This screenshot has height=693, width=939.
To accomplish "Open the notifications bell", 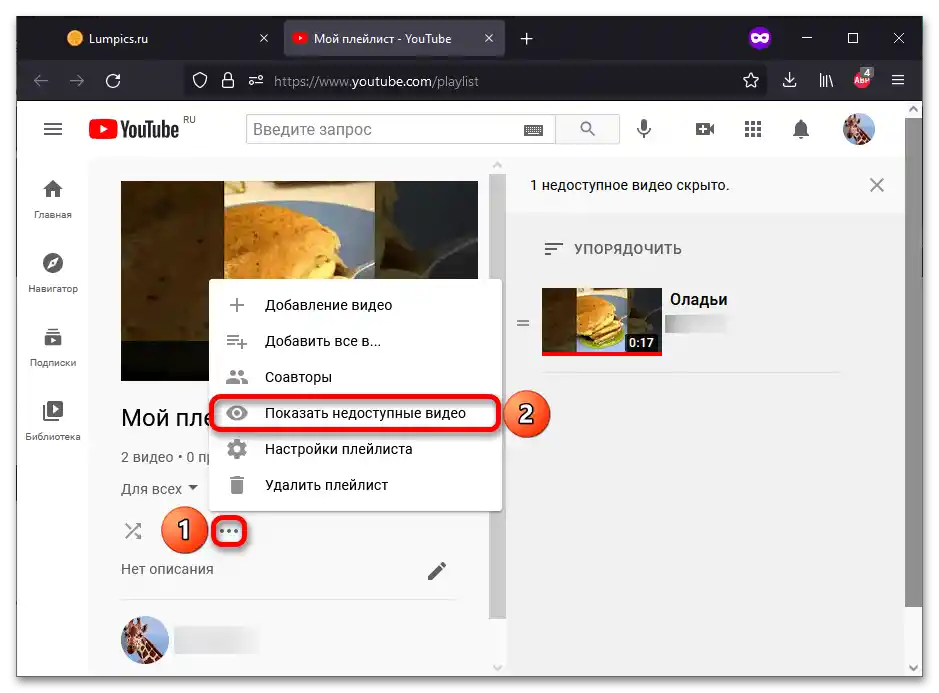I will (x=801, y=129).
